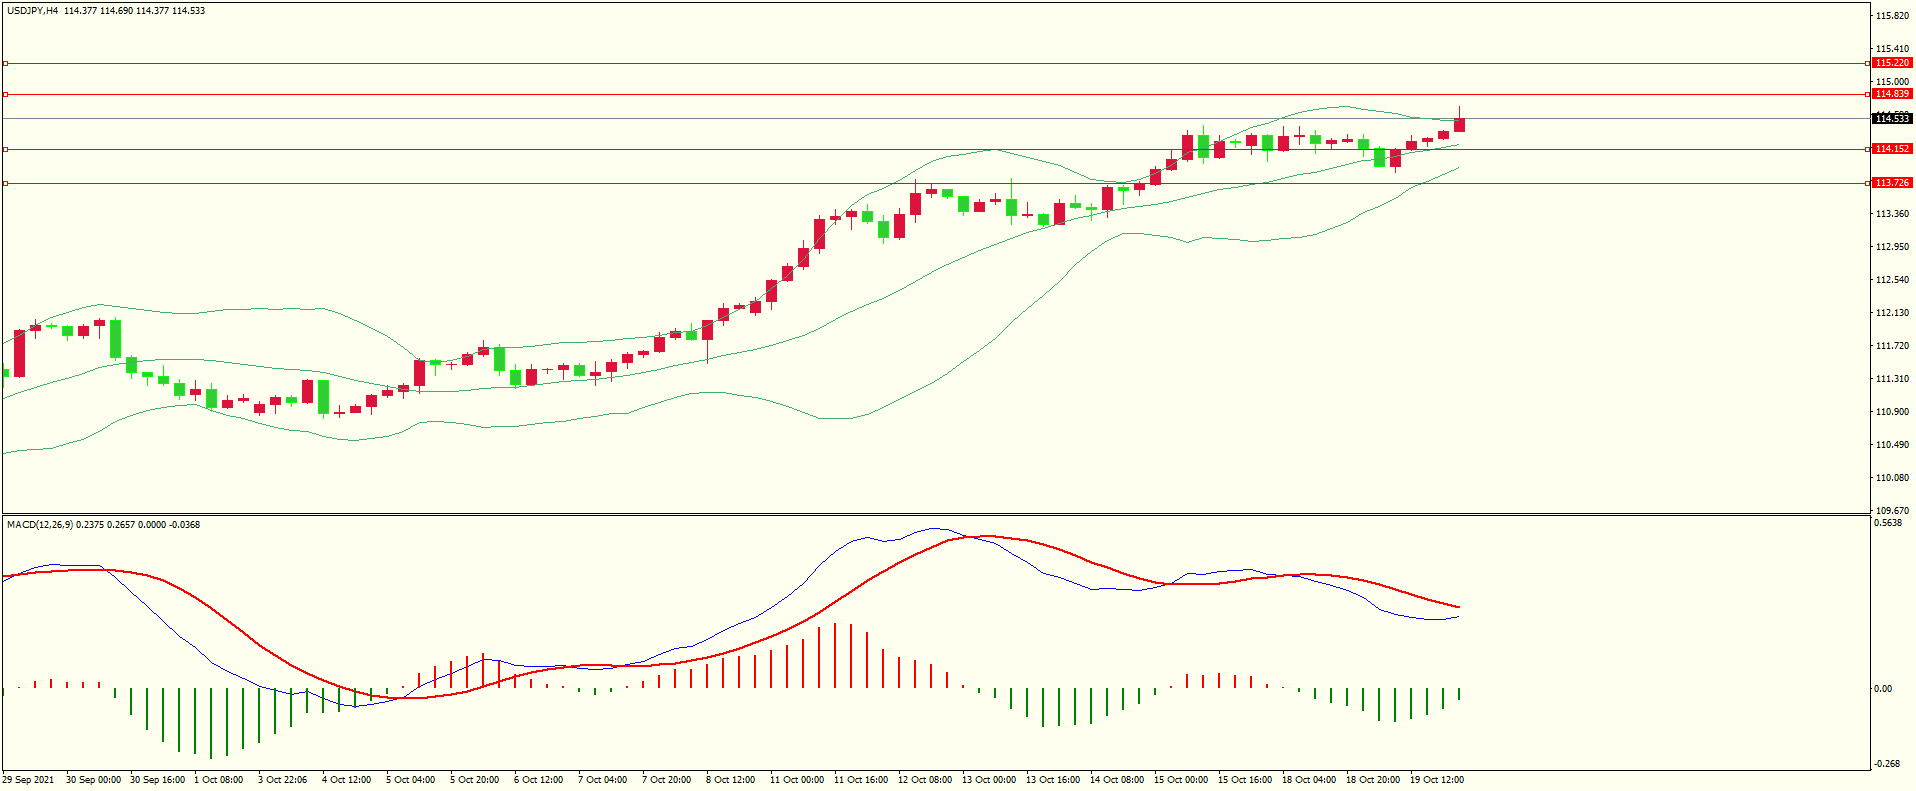Click the 7 Oct 04:00 time label
Image resolution: width=1916 pixels, height=791 pixels.
[602, 780]
